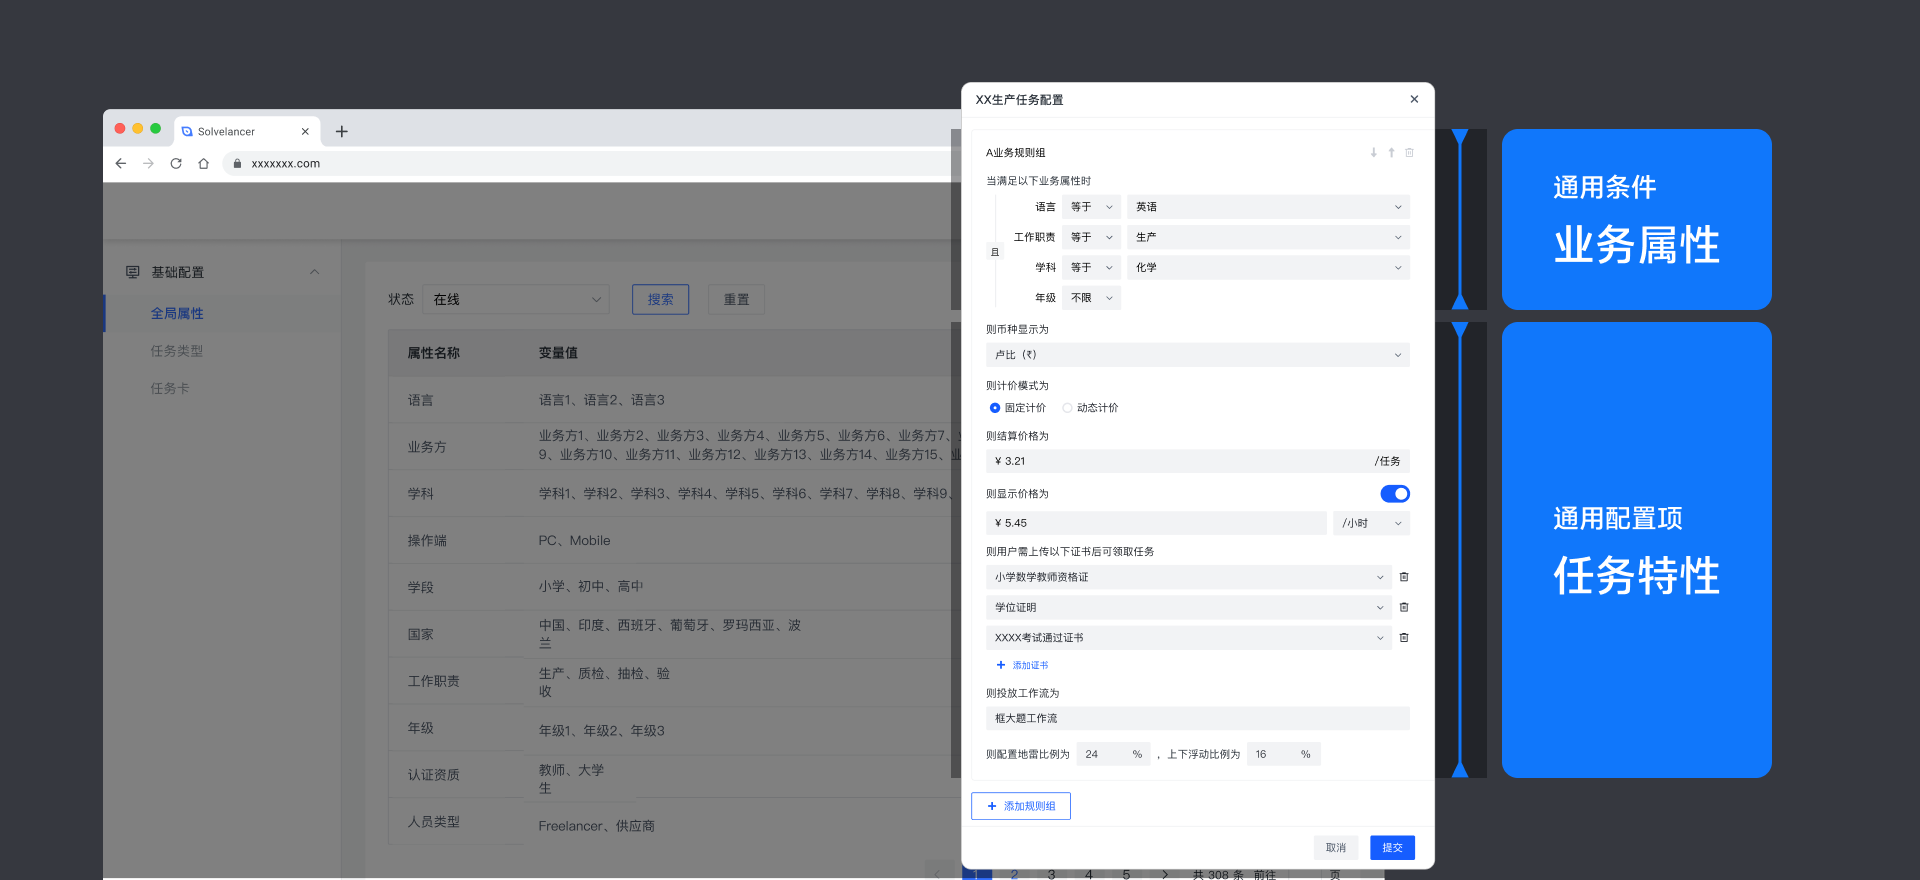This screenshot has height=880, width=1920.
Task: Click the browser home icon
Action: (x=204, y=164)
